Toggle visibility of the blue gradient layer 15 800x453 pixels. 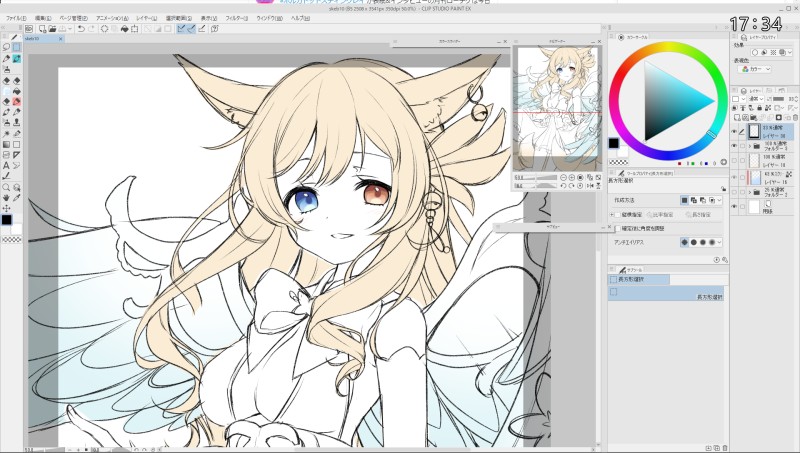tap(734, 178)
